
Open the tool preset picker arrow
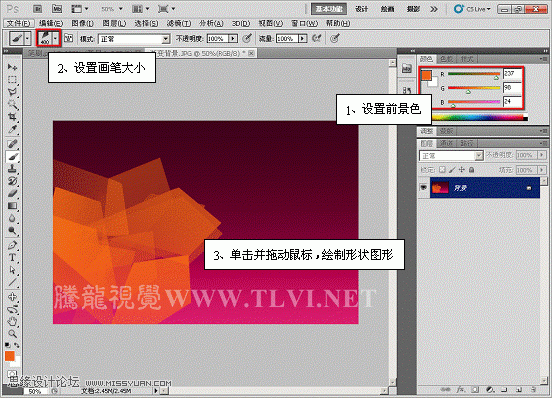pyautogui.click(x=27, y=38)
